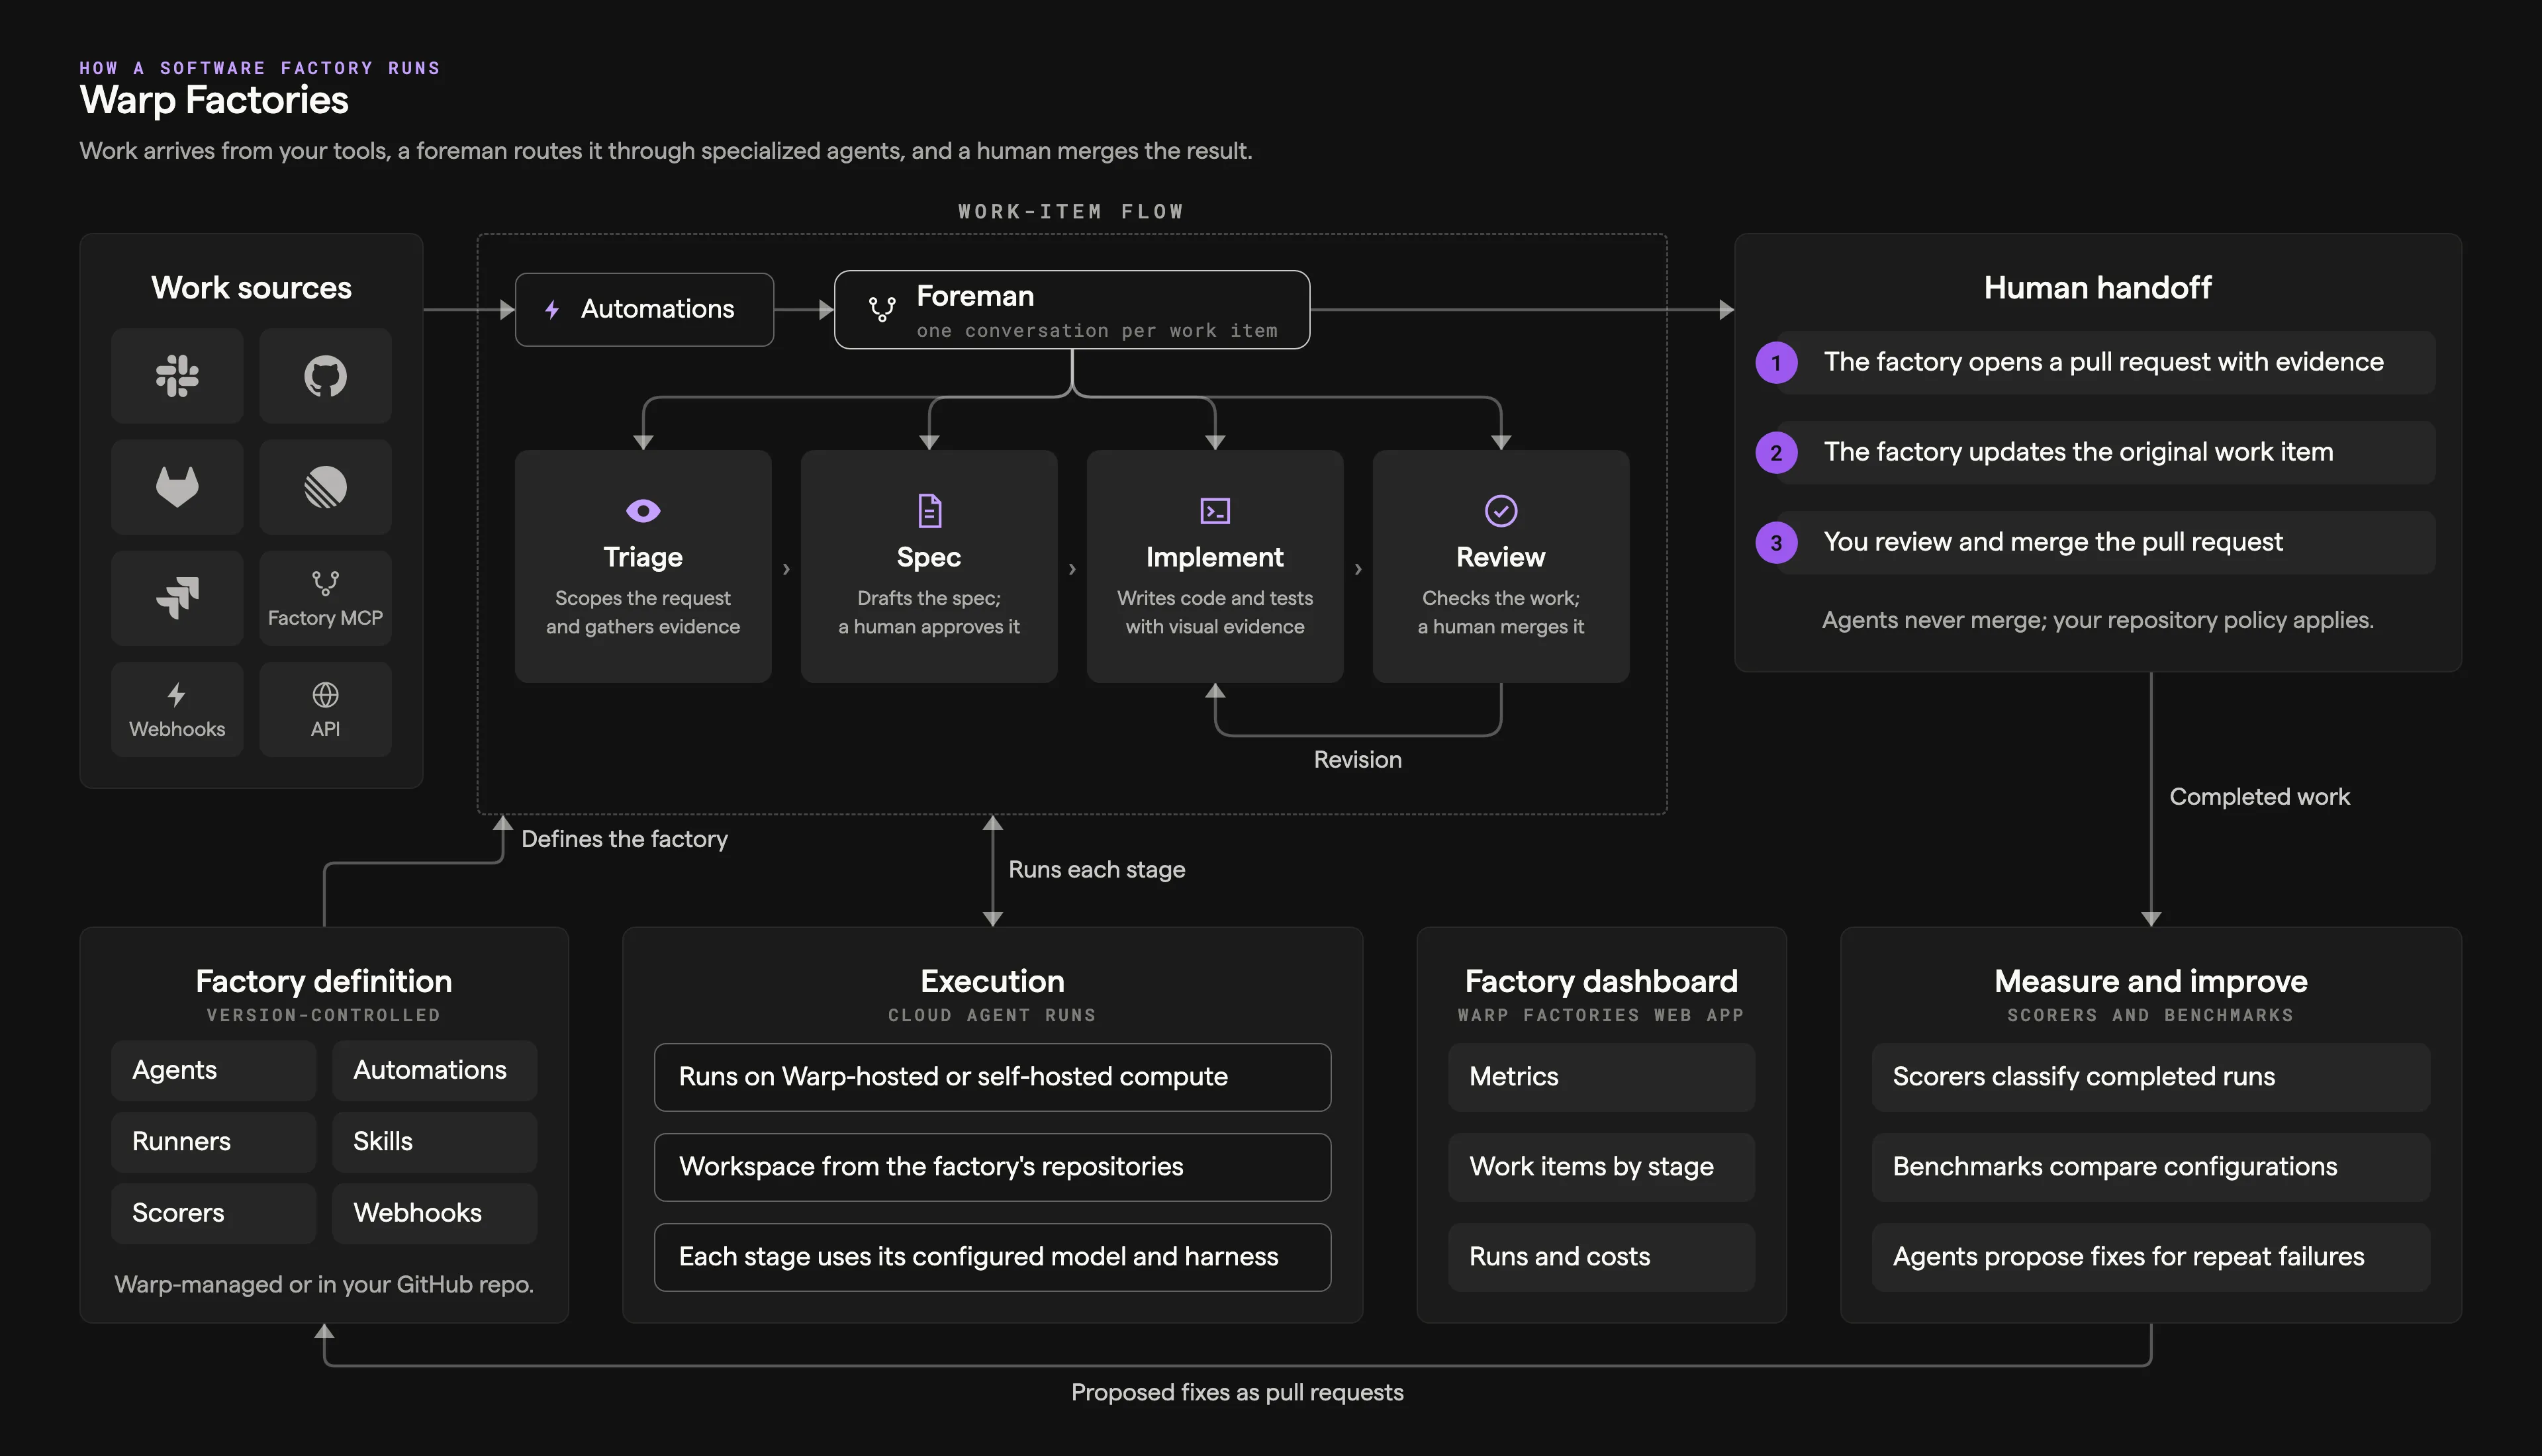Click 'You review and merge the pull request'

click(2106, 543)
